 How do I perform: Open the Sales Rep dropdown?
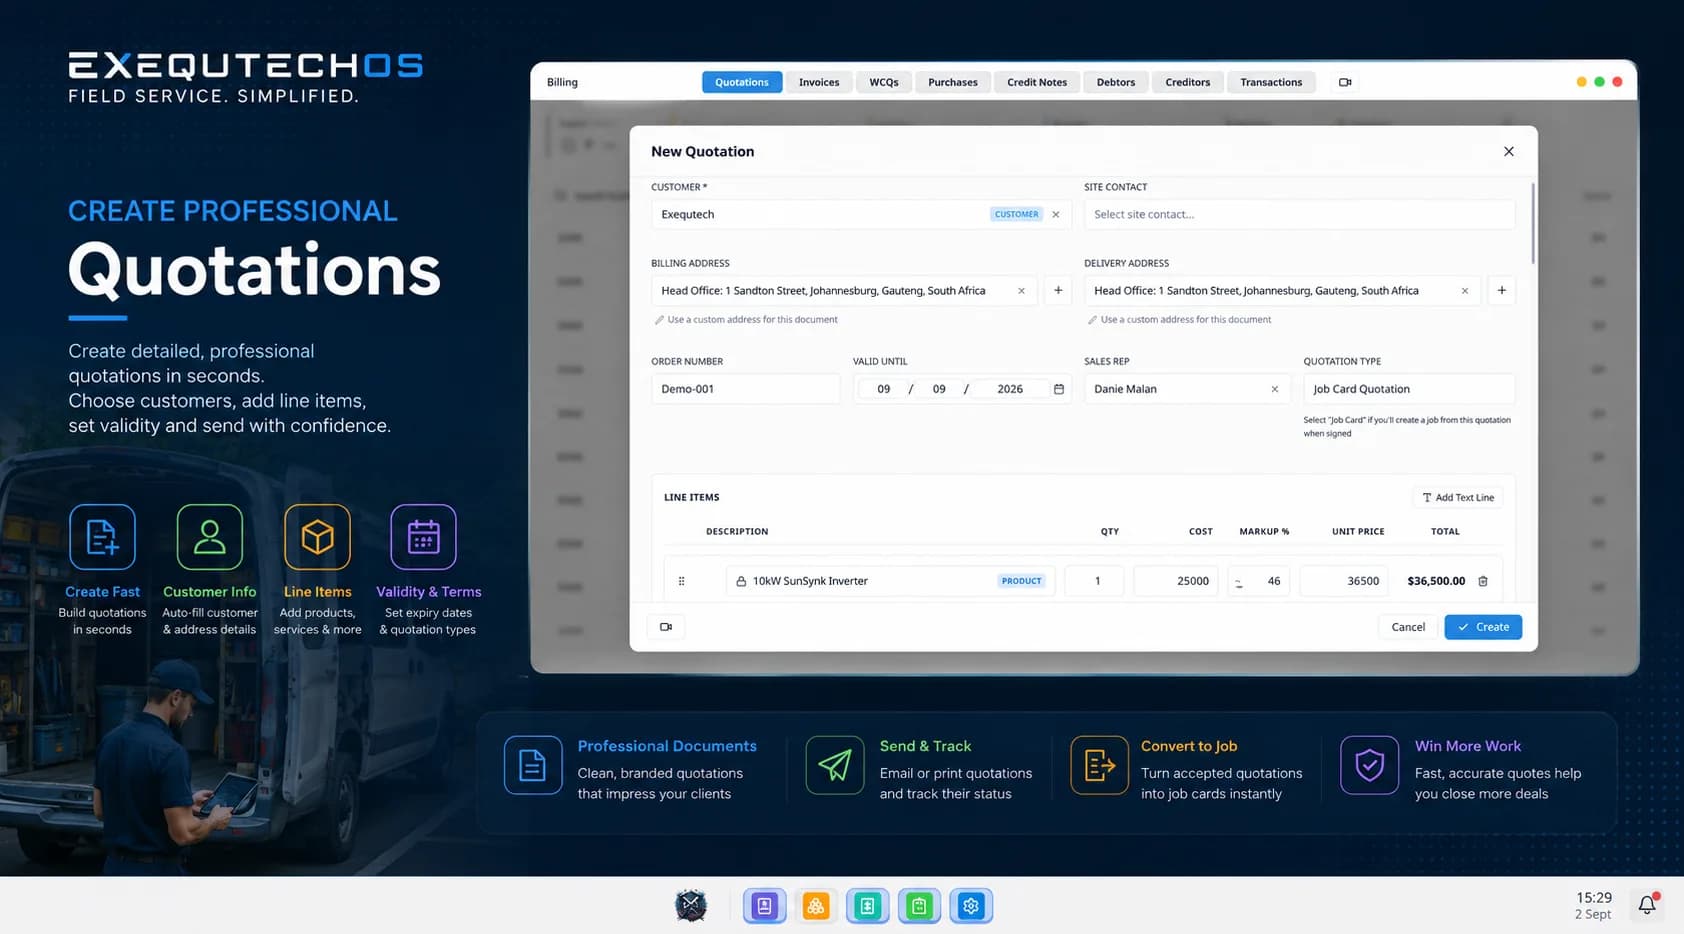[1186, 389]
